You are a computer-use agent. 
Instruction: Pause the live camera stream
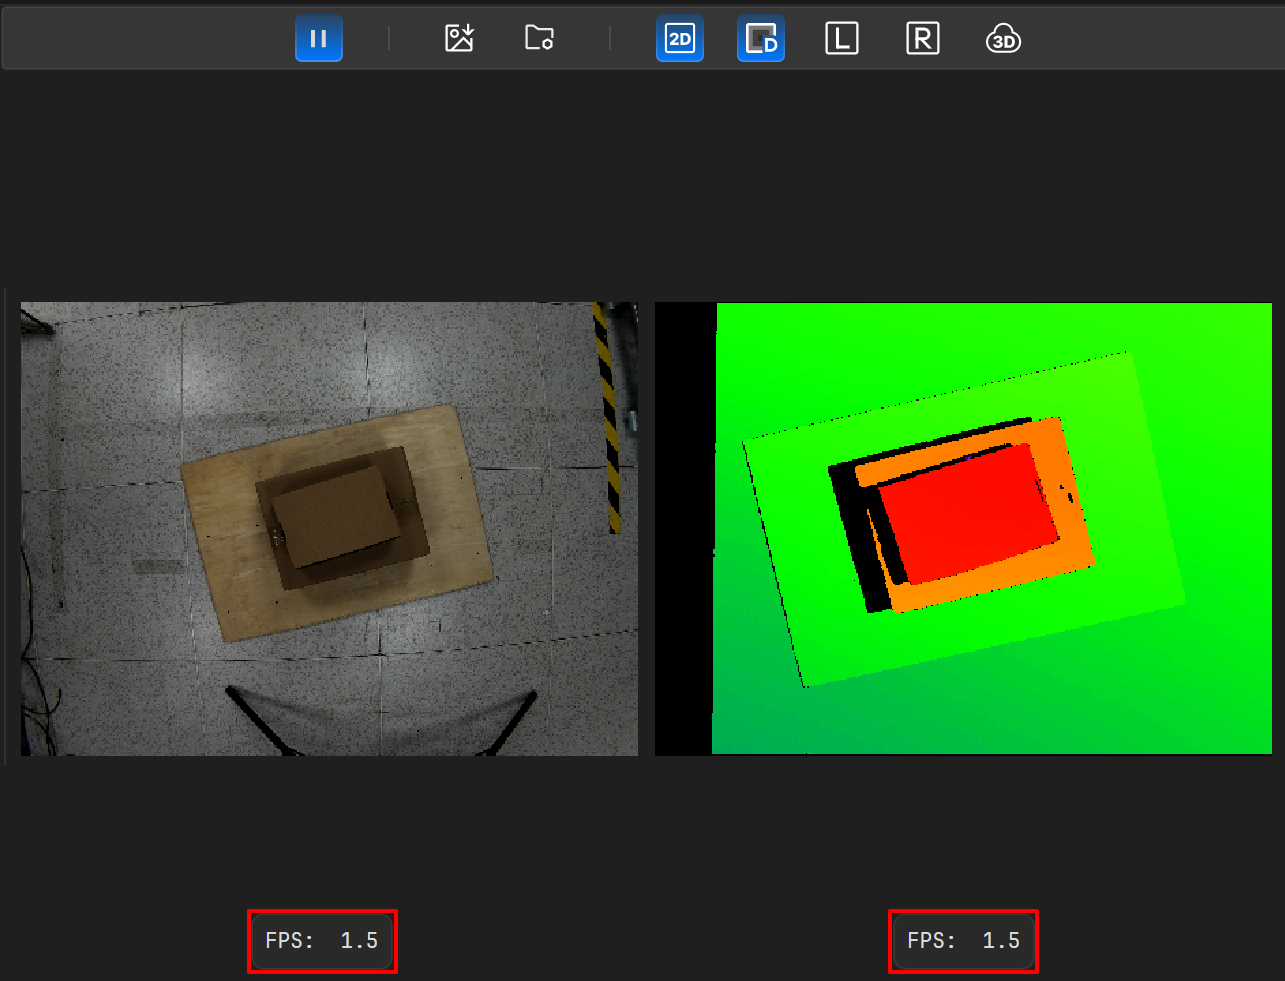[318, 39]
